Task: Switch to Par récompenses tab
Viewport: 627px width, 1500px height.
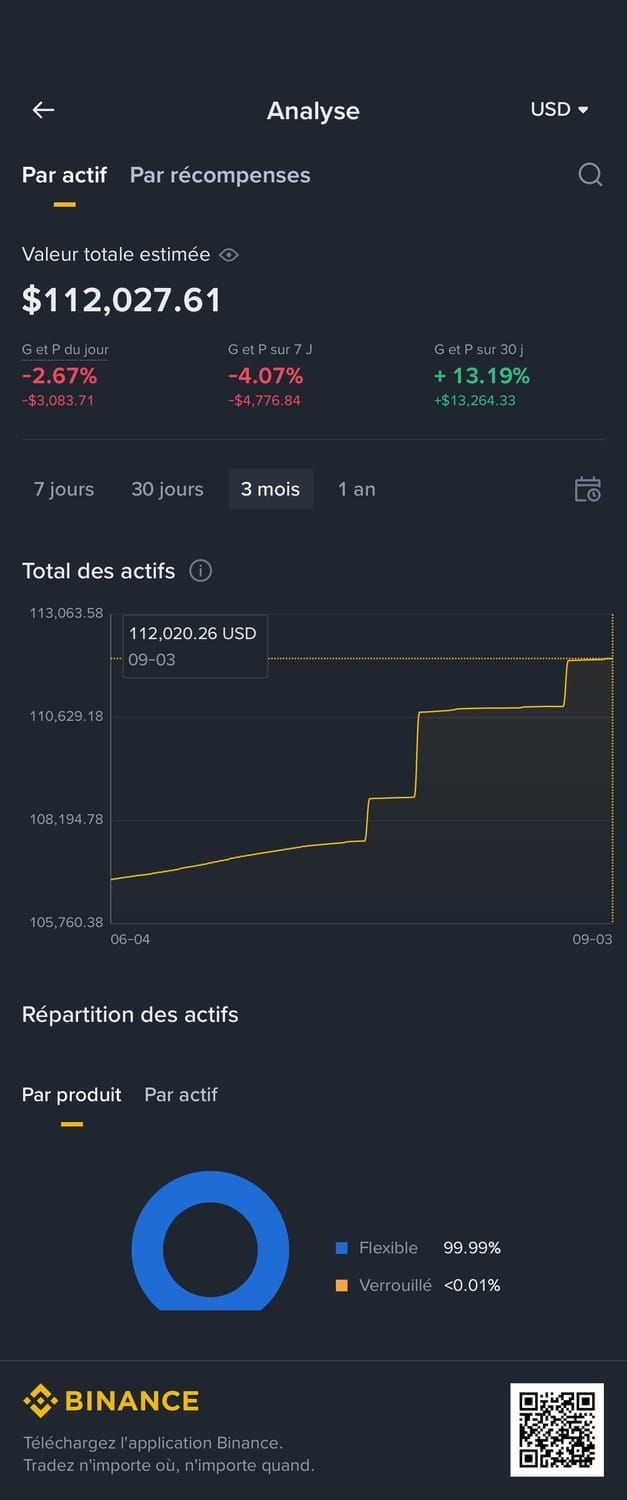Action: (220, 175)
